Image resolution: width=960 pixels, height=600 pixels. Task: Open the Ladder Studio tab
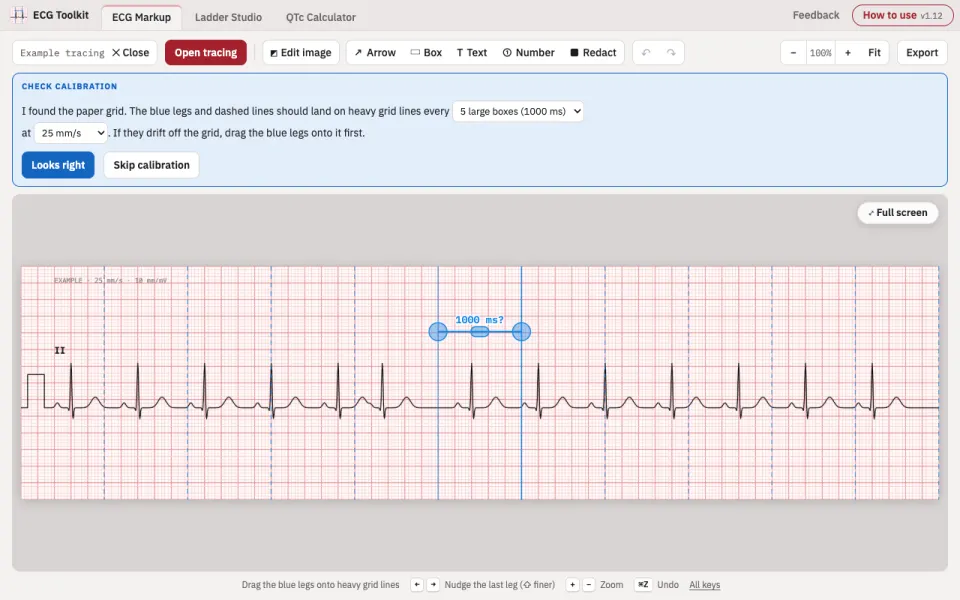[228, 17]
